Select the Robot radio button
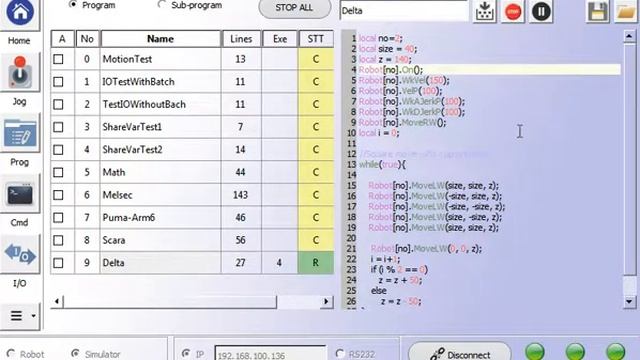This screenshot has height=360, width=640. pyautogui.click(x=11, y=353)
